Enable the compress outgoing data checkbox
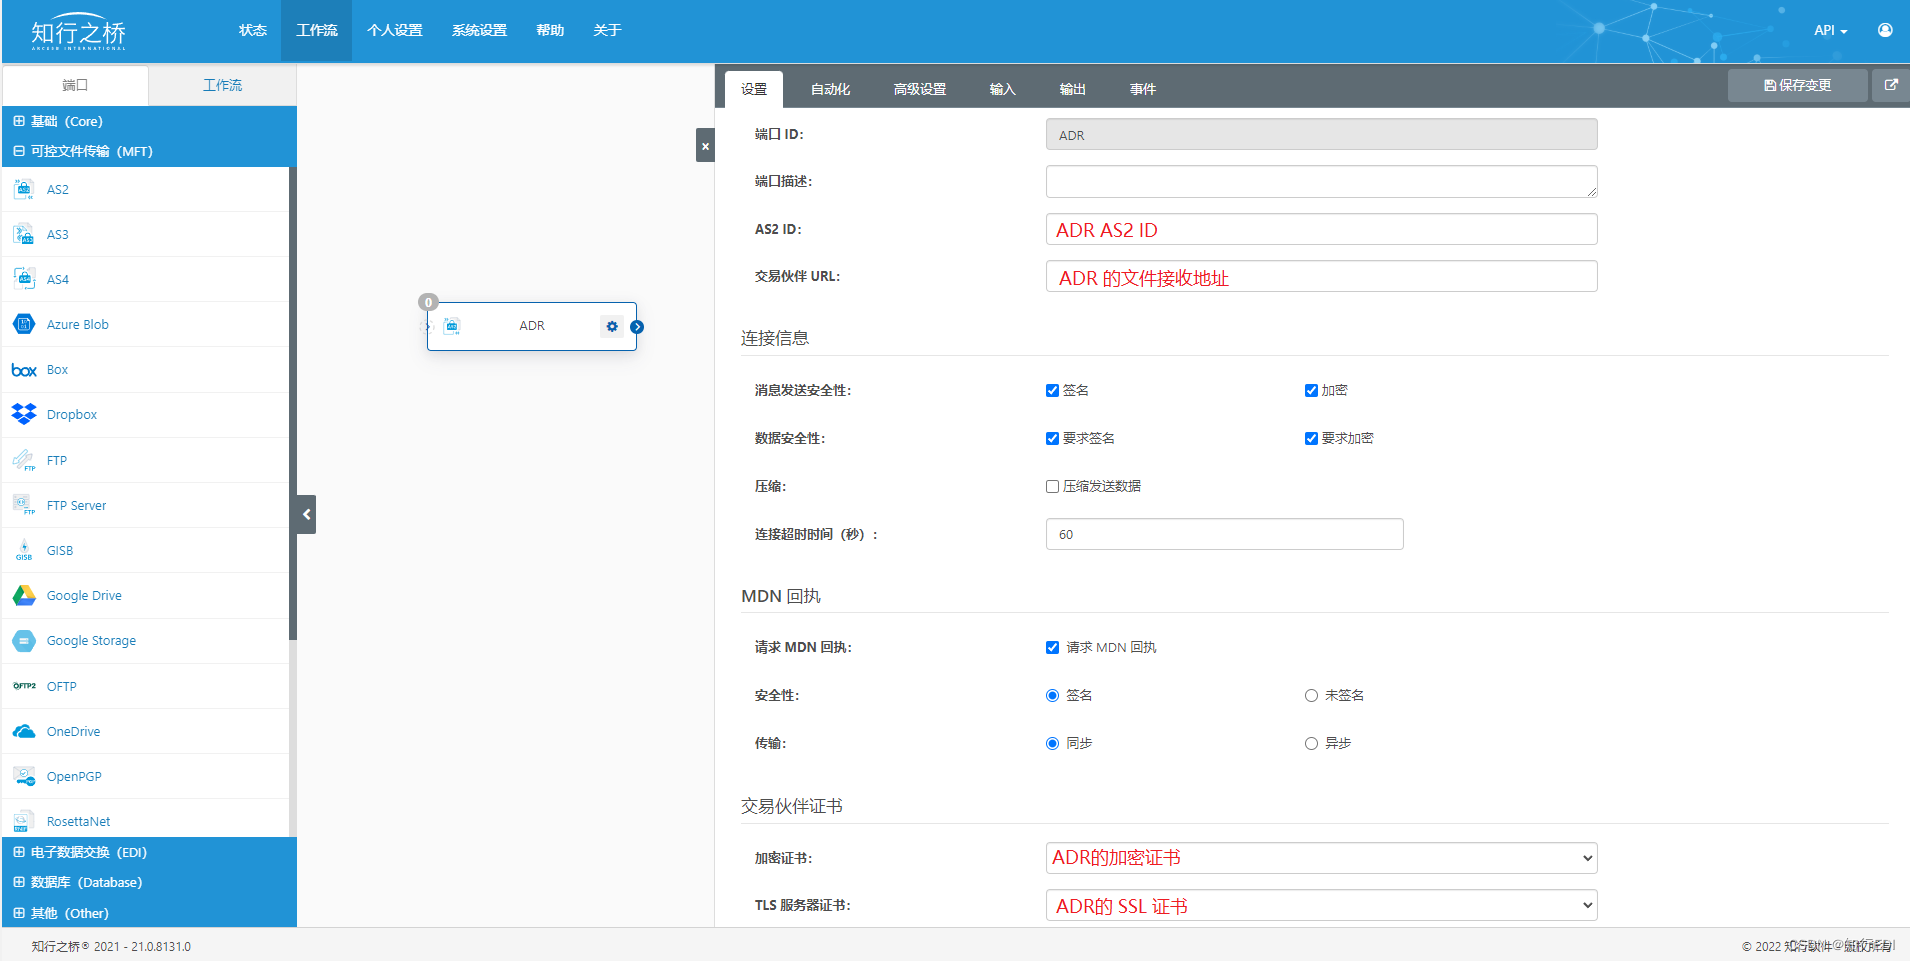The image size is (1910, 961). (1052, 487)
